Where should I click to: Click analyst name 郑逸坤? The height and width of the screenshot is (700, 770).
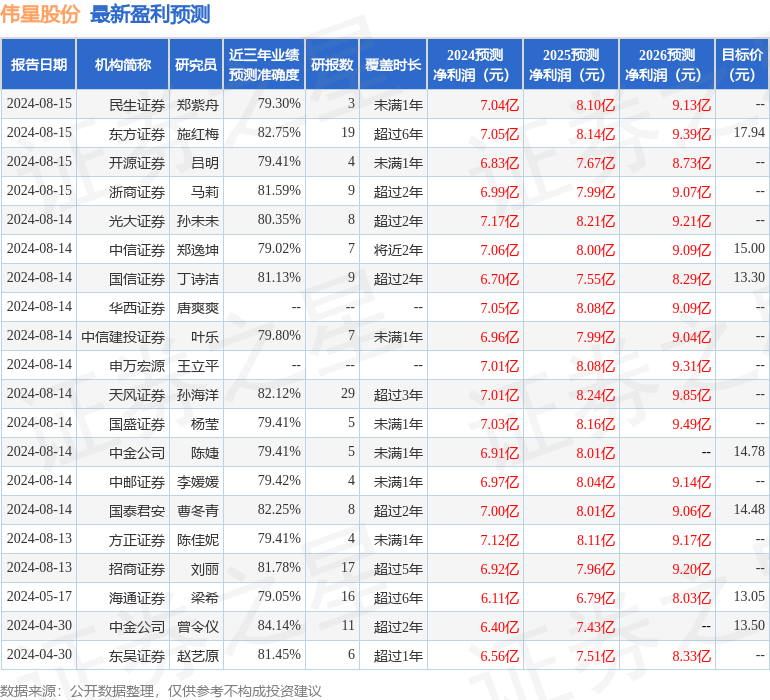point(198,250)
